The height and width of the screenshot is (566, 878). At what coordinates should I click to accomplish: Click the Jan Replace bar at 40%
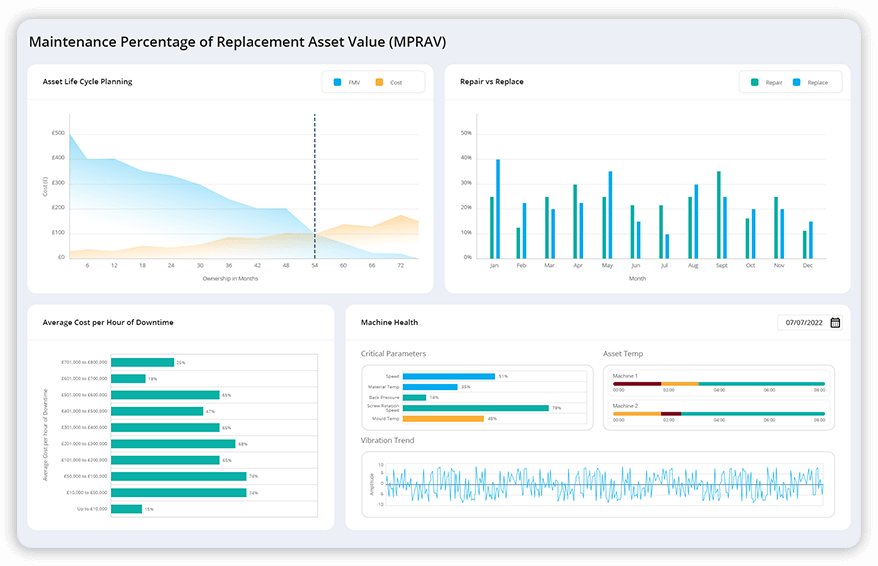coord(498,209)
